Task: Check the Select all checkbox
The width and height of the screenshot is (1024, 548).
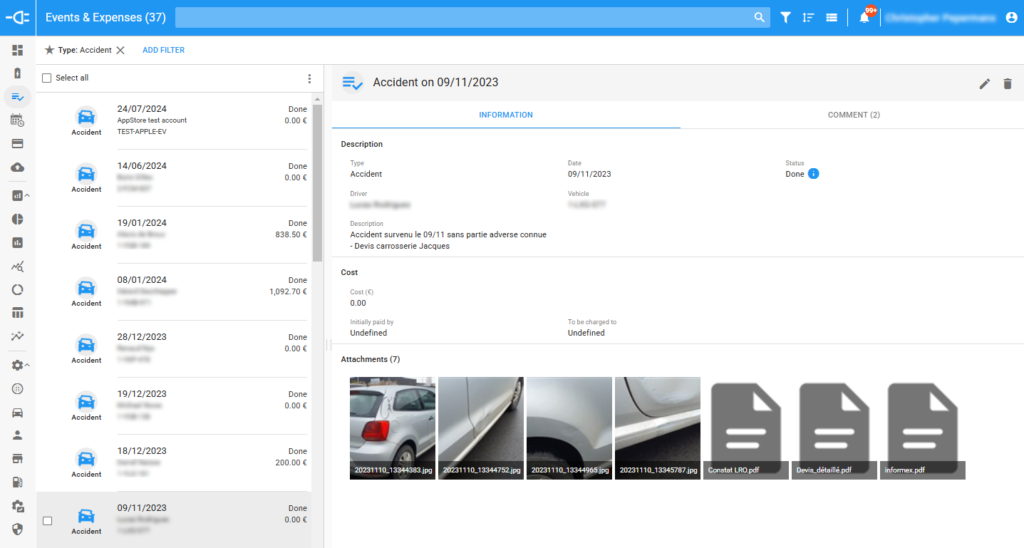Action: click(46, 78)
